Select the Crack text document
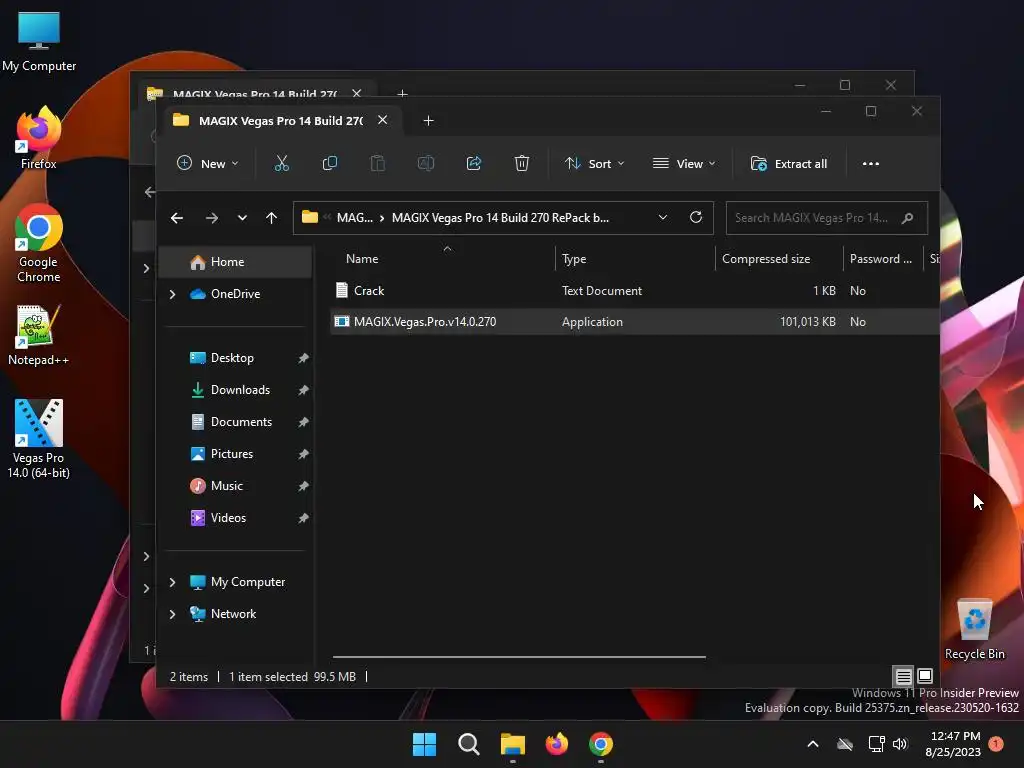 point(635,291)
